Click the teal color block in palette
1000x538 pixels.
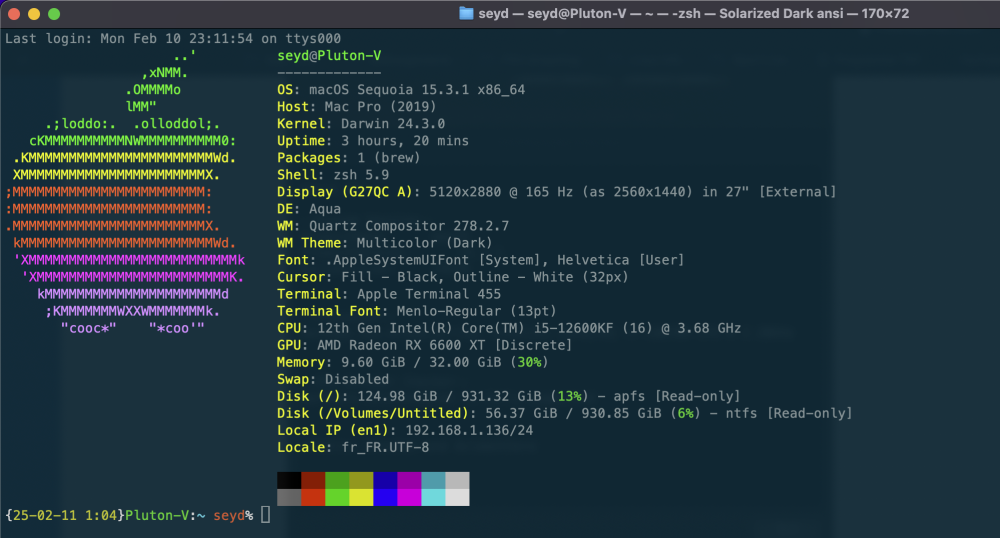pos(434,481)
